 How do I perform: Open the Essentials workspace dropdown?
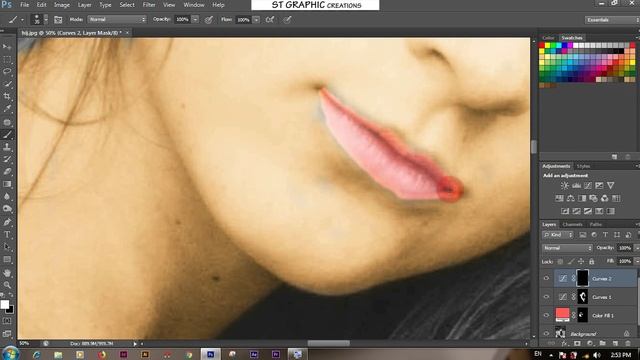click(x=611, y=20)
